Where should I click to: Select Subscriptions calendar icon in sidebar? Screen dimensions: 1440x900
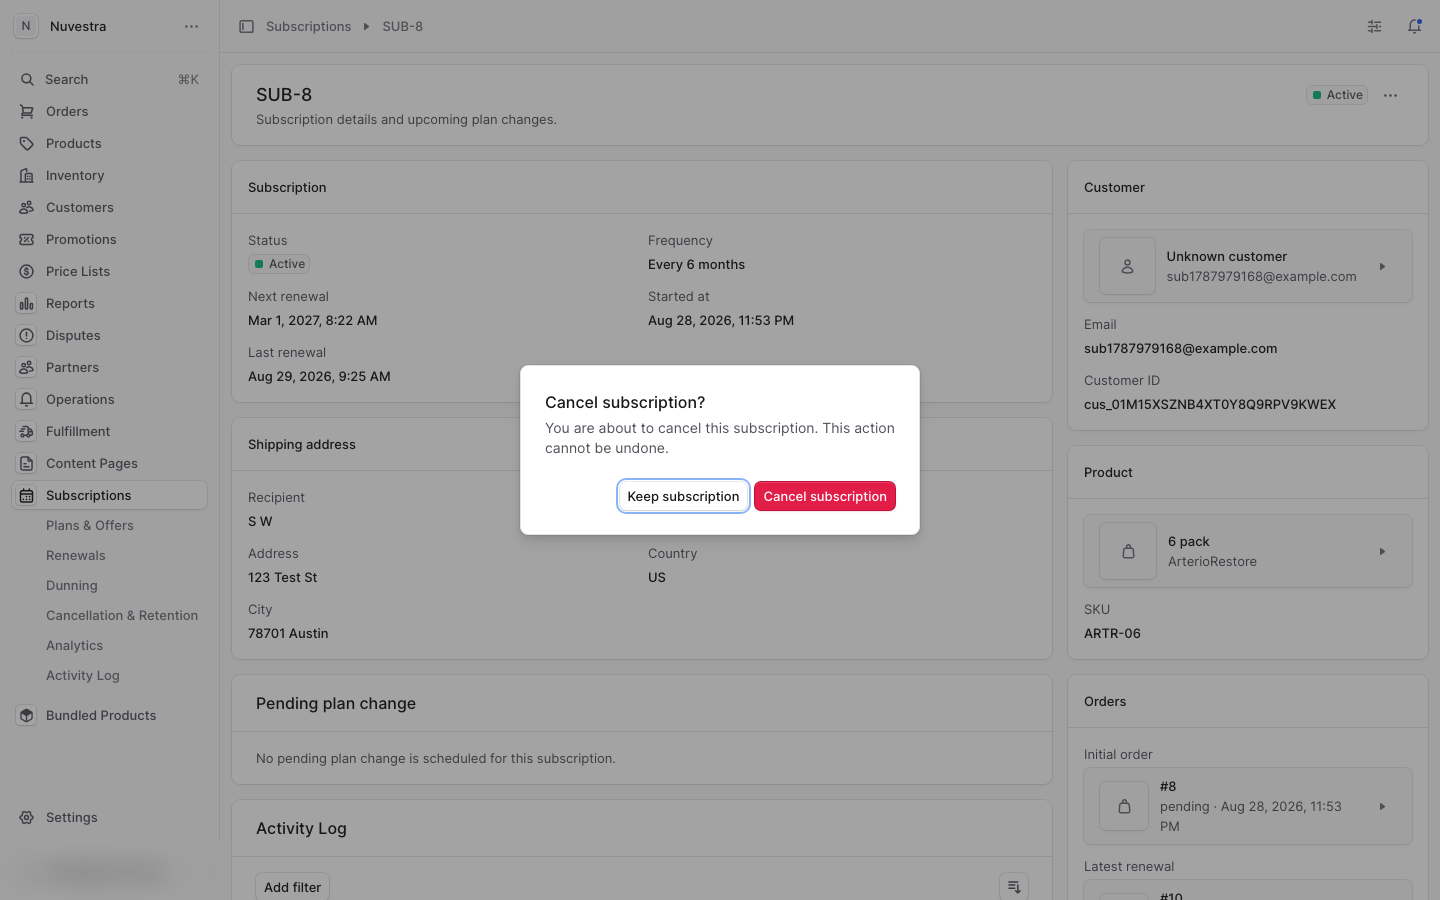pos(27,495)
